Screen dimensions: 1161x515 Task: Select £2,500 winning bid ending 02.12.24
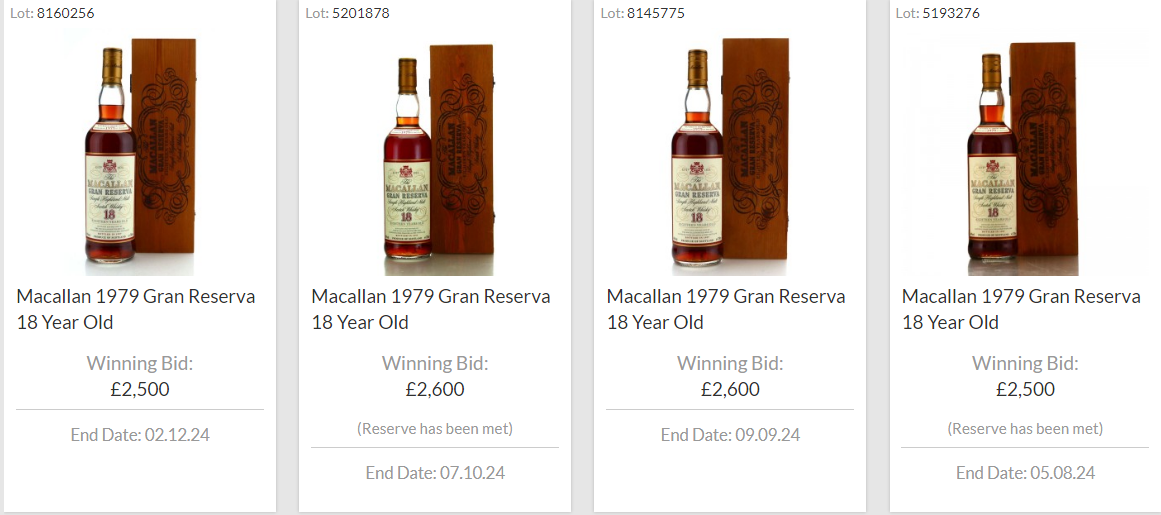pyautogui.click(x=140, y=389)
